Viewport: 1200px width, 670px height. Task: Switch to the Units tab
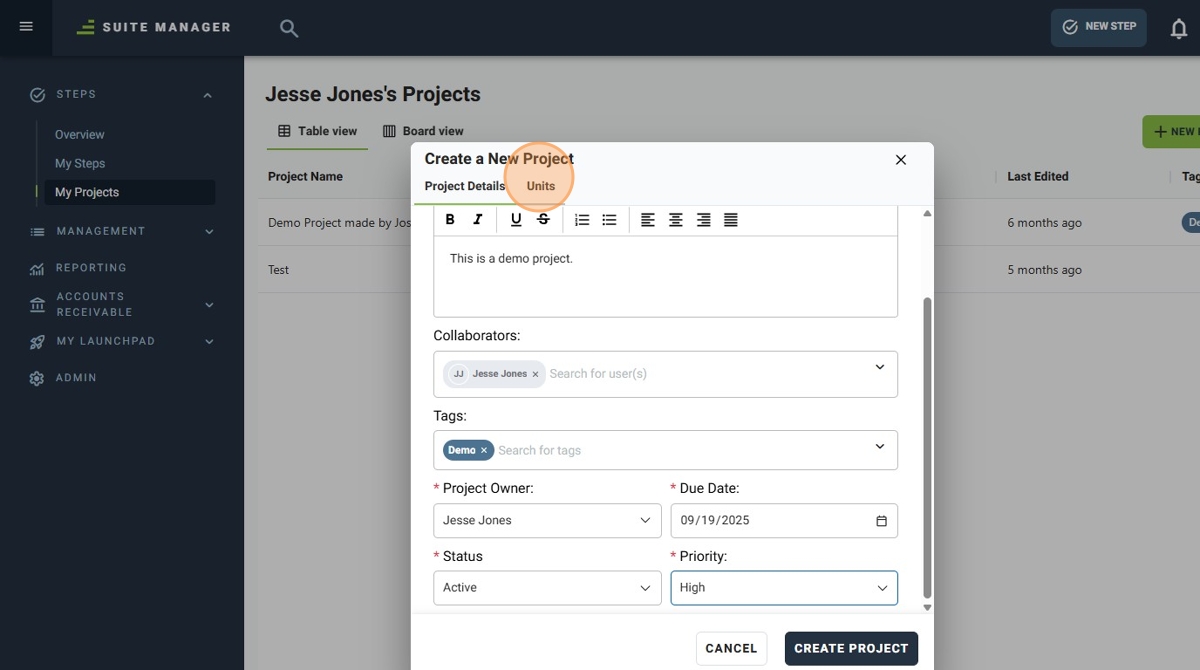click(x=541, y=186)
